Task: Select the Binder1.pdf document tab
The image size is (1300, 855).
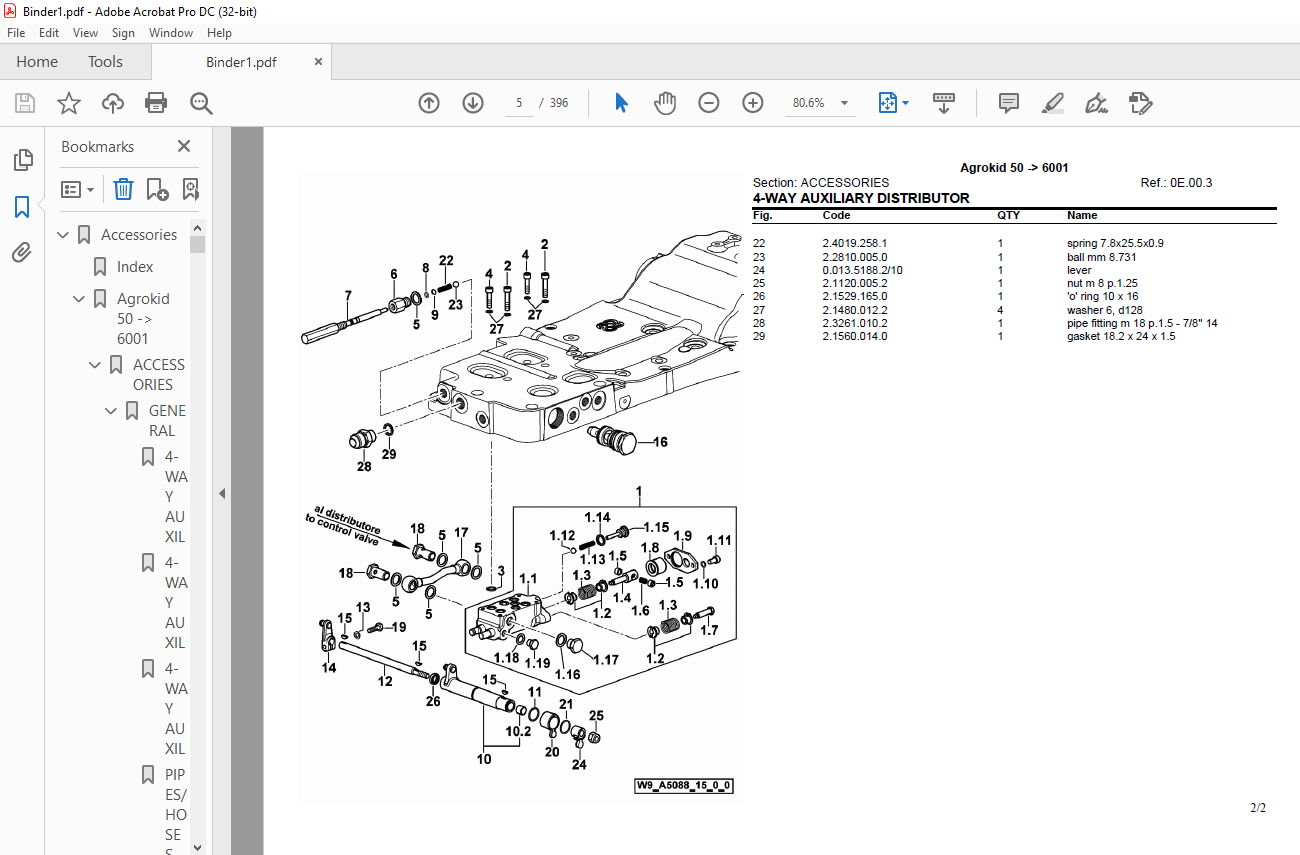Action: point(241,62)
